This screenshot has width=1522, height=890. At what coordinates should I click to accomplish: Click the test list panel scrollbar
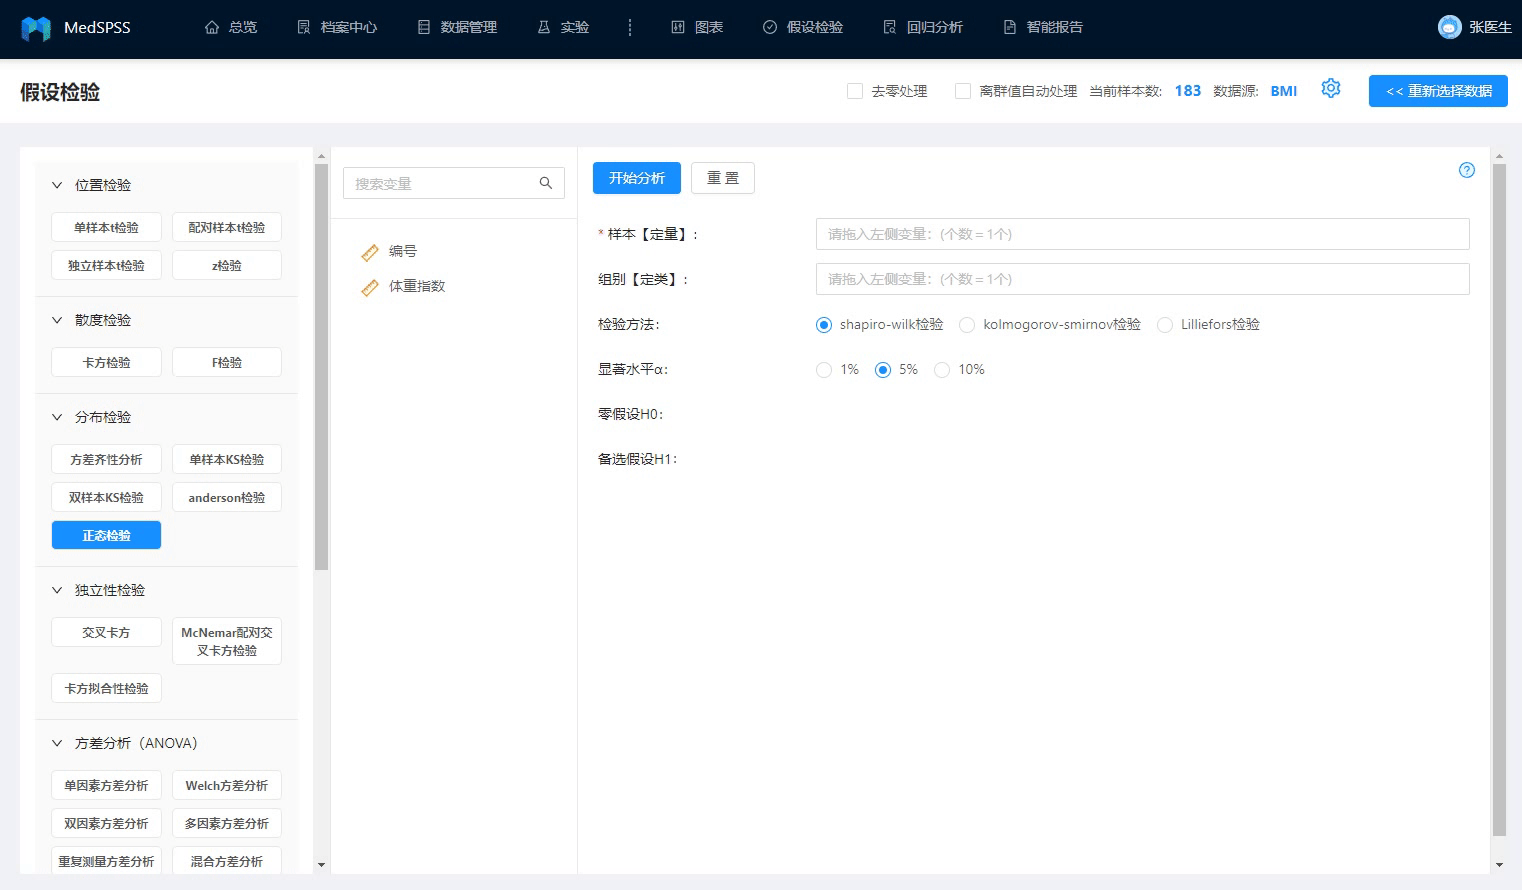click(x=321, y=367)
